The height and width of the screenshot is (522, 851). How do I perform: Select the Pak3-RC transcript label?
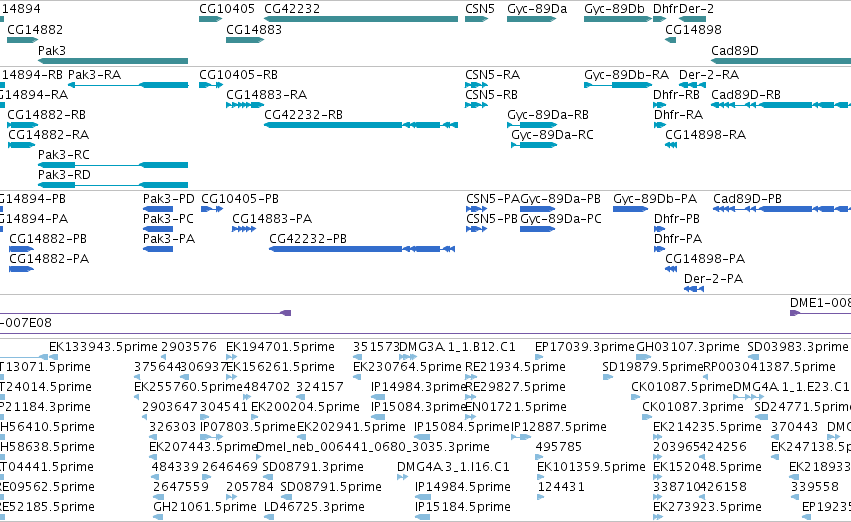click(x=64, y=155)
